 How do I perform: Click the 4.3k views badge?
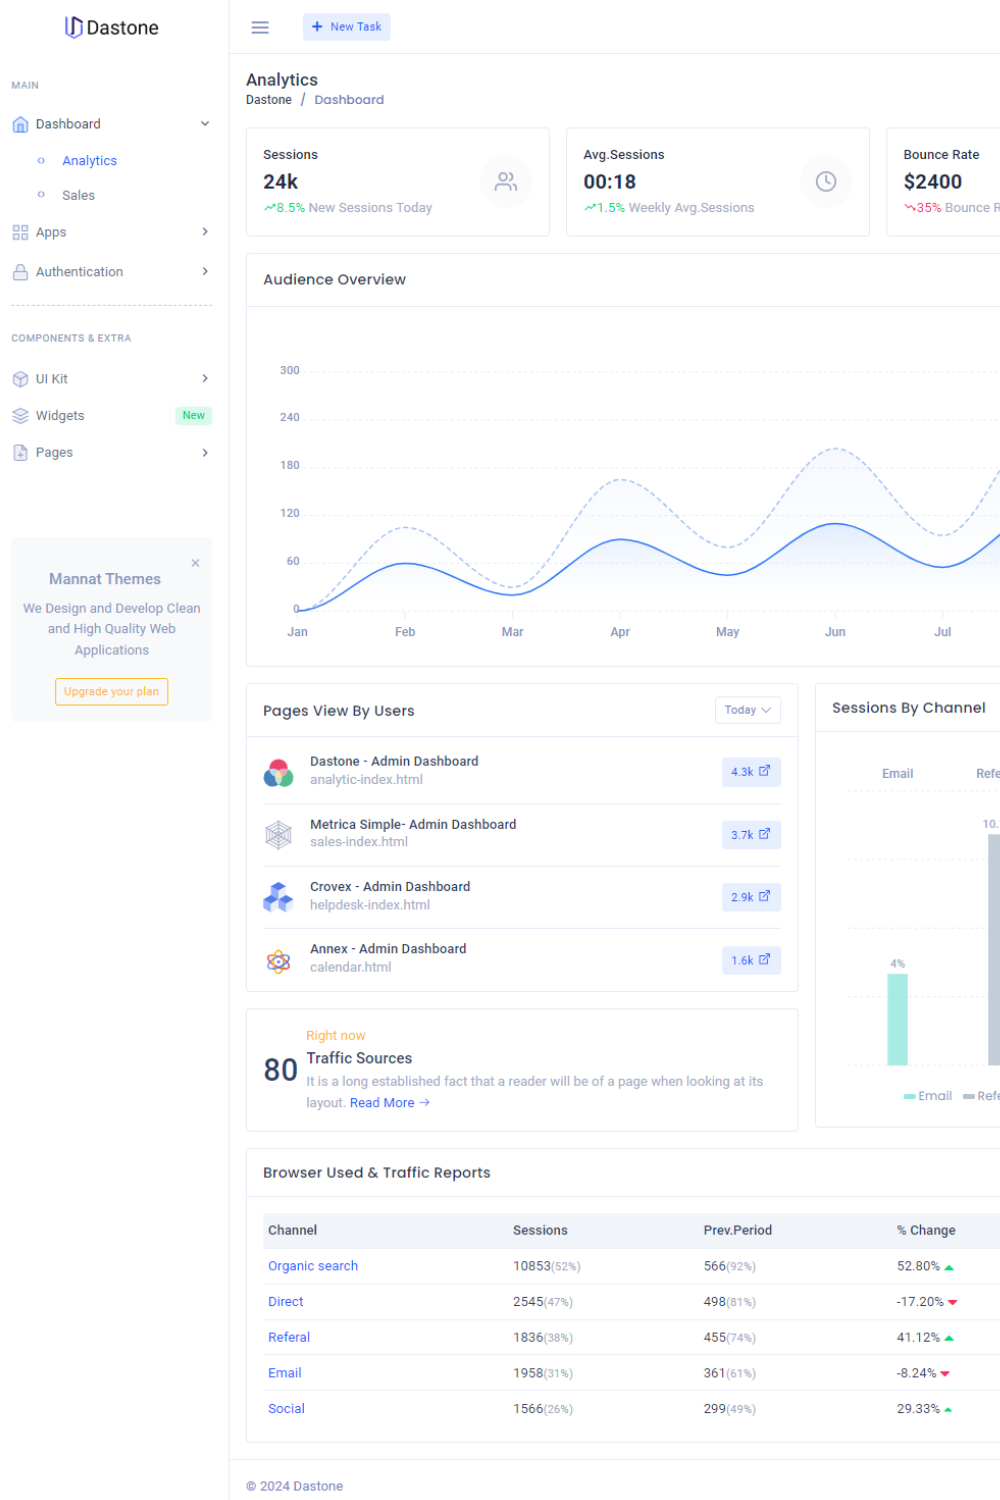751,772
